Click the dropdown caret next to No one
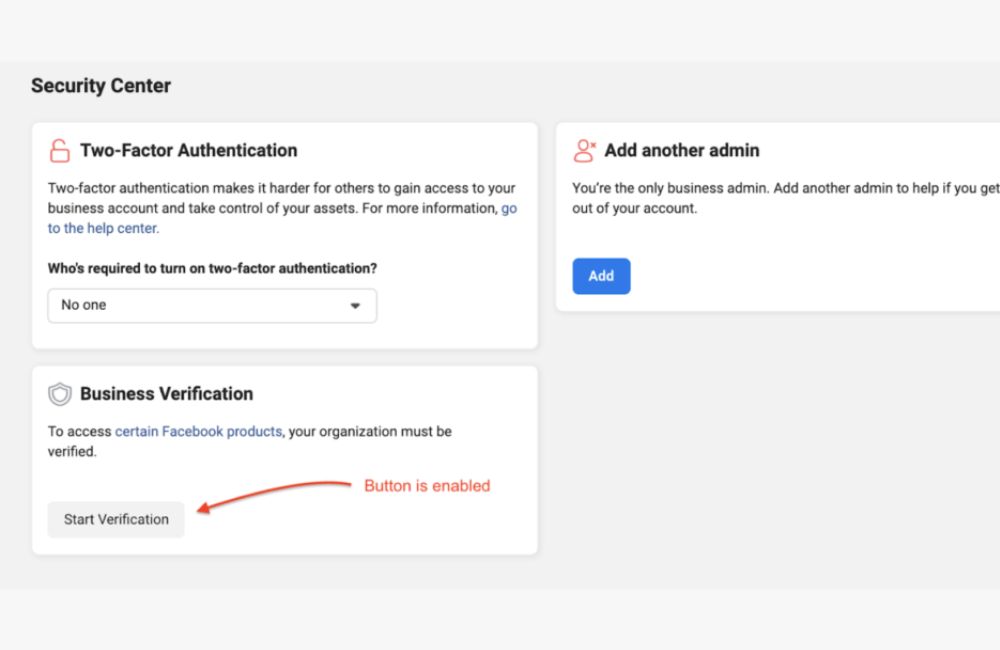 tap(356, 305)
